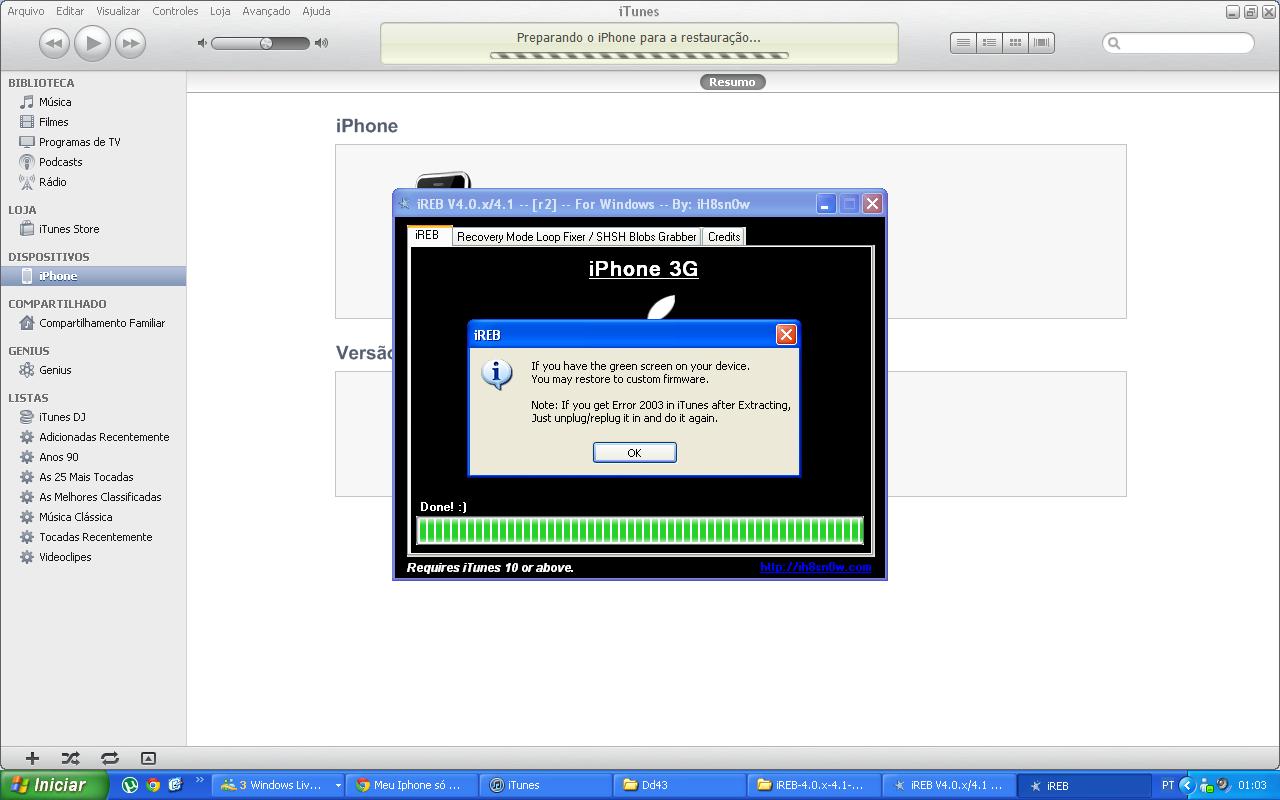Click Chrome quick launch icon
The image size is (1280, 800).
pyautogui.click(x=153, y=785)
